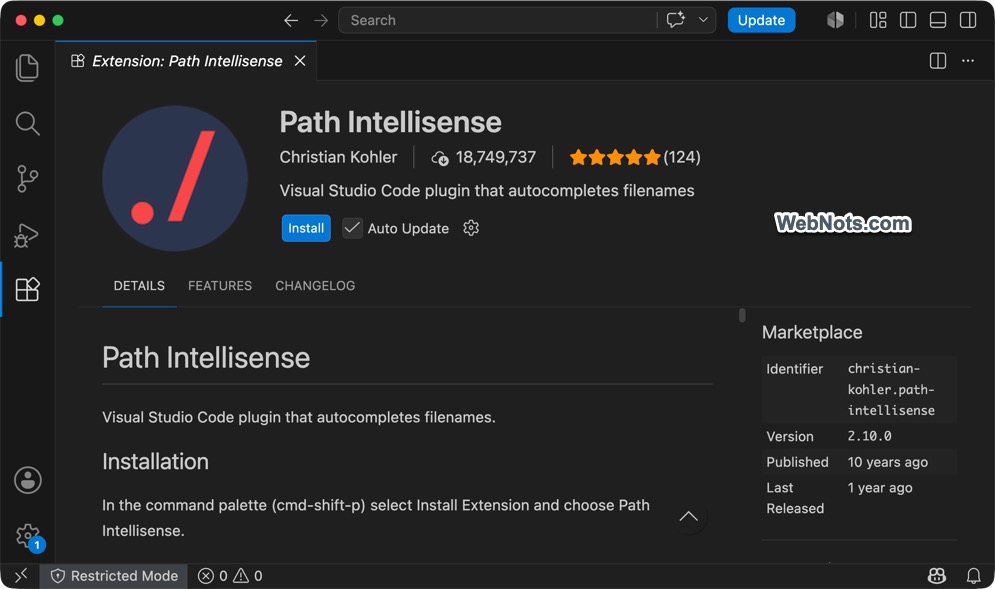Screen dimensions: 995x589
Task: Install the Path Intellisense extension
Action: tap(306, 228)
